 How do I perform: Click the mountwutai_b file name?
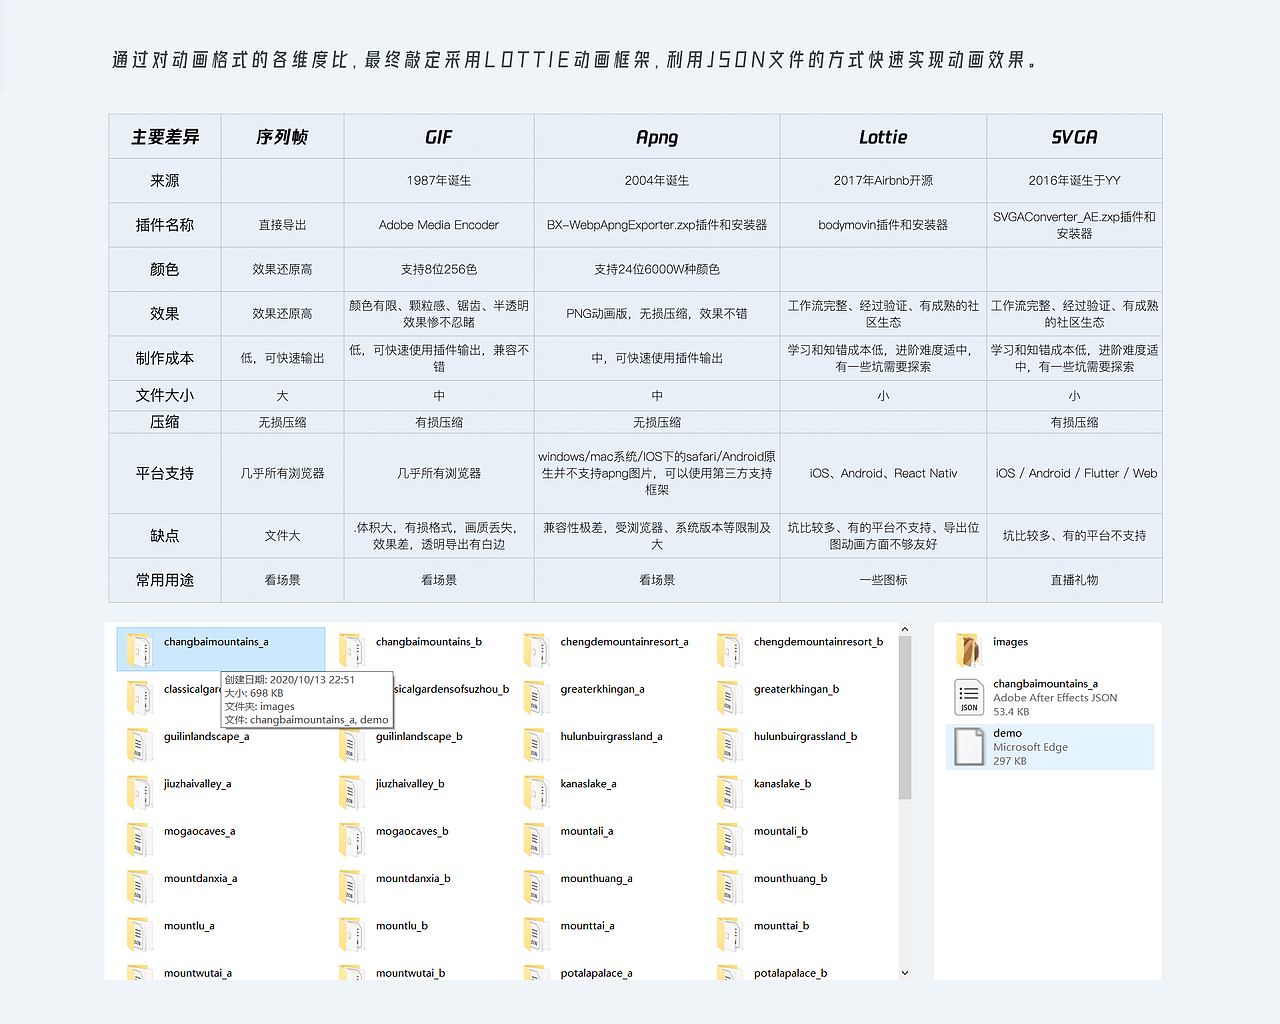click(x=410, y=973)
